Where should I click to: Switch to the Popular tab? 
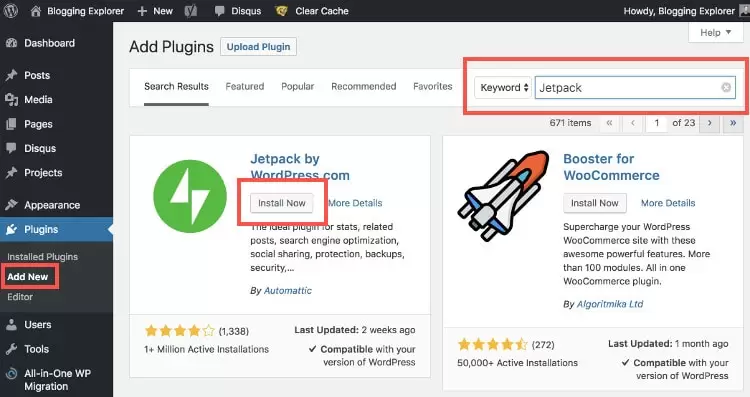298,87
